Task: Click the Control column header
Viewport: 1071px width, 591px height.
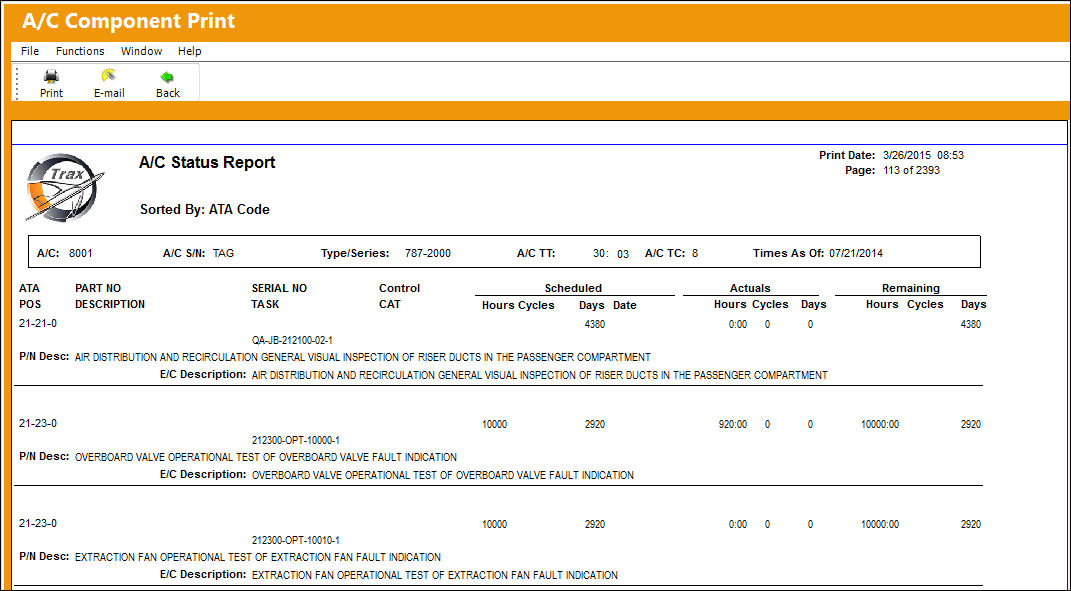Action: pos(400,288)
